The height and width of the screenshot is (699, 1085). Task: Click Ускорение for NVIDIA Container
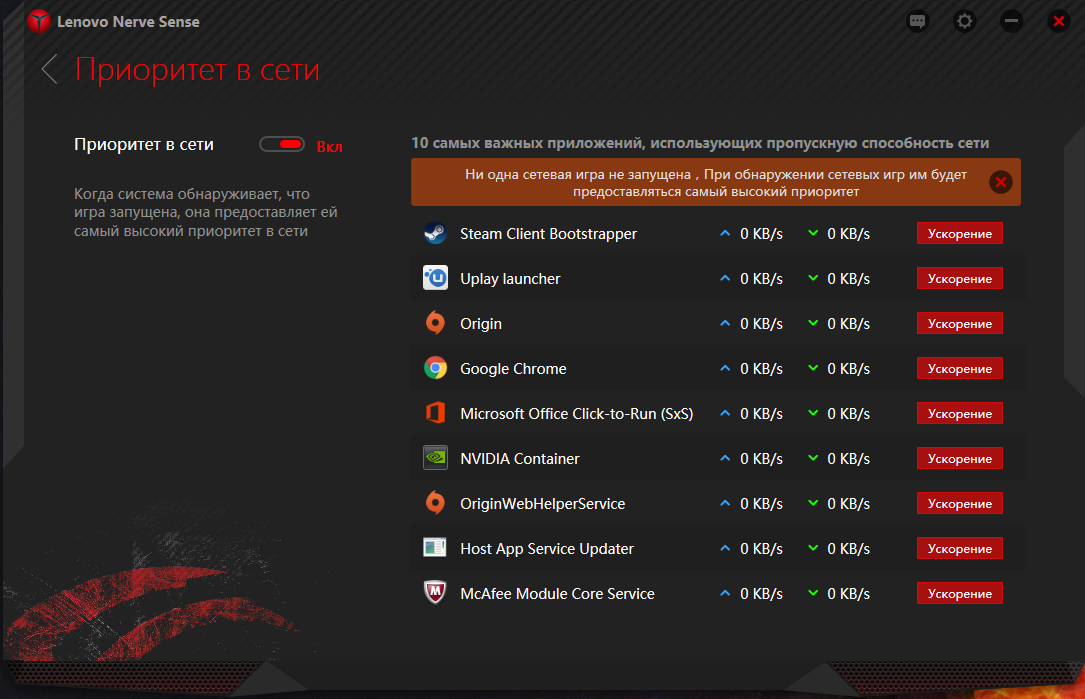click(960, 458)
